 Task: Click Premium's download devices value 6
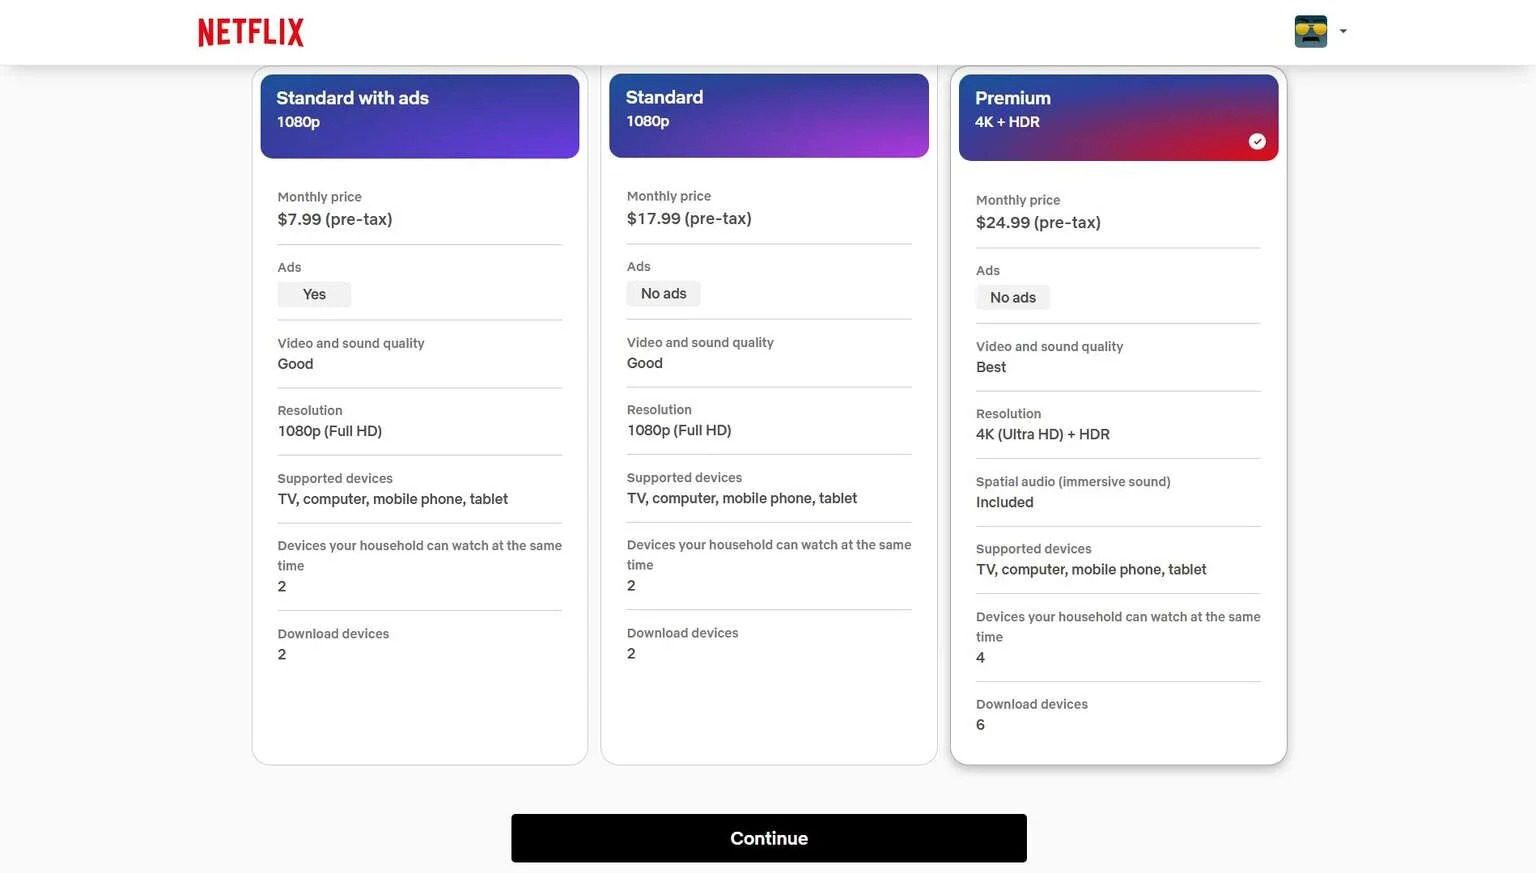980,725
